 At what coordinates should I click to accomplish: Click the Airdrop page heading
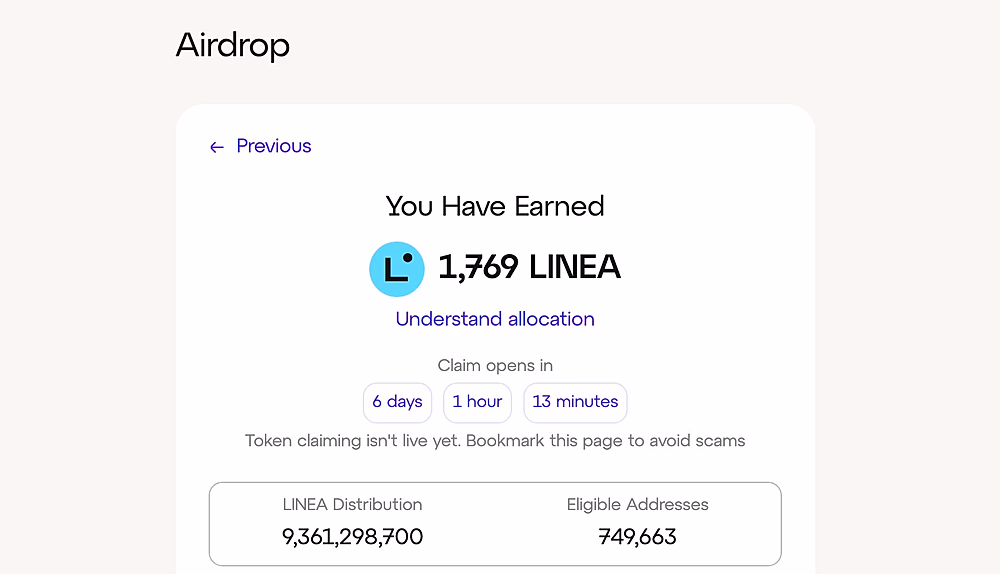(233, 45)
